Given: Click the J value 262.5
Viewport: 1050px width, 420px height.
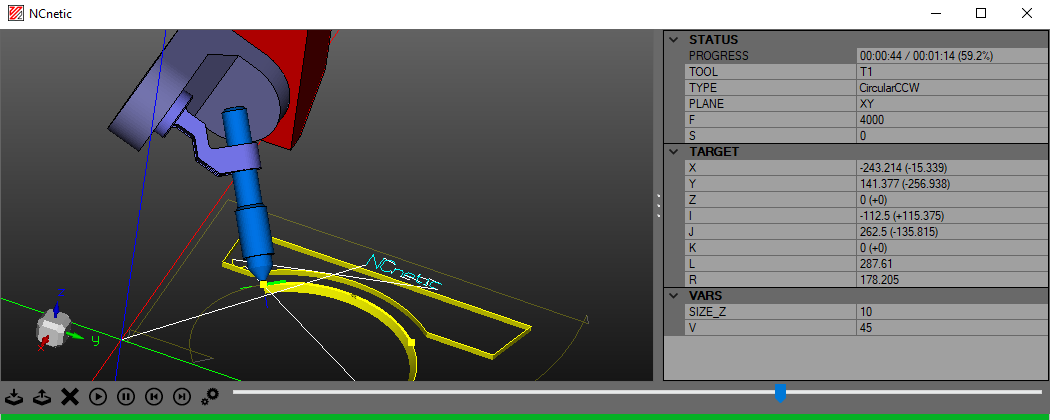Looking at the screenshot, I should (951, 232).
